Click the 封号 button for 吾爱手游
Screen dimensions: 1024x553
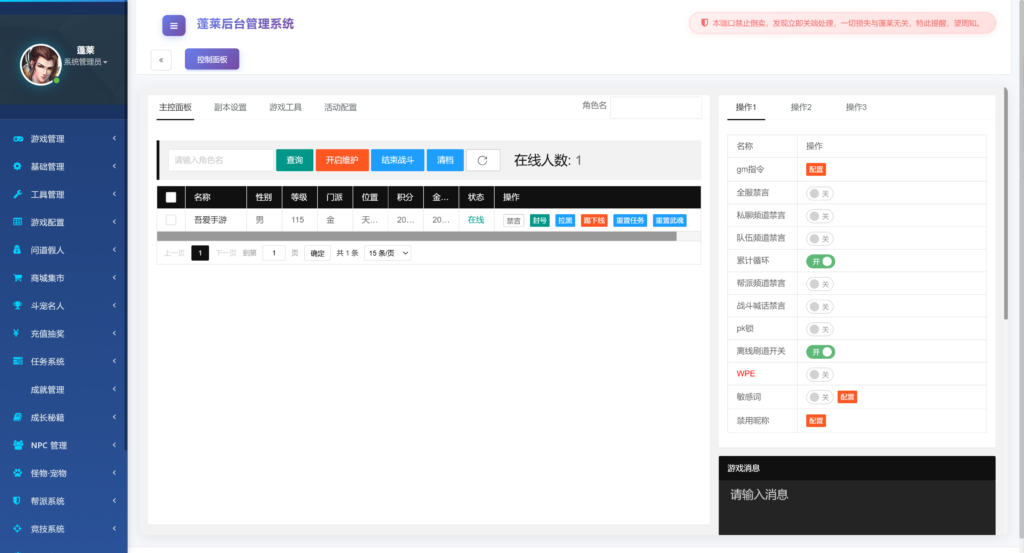(x=539, y=221)
